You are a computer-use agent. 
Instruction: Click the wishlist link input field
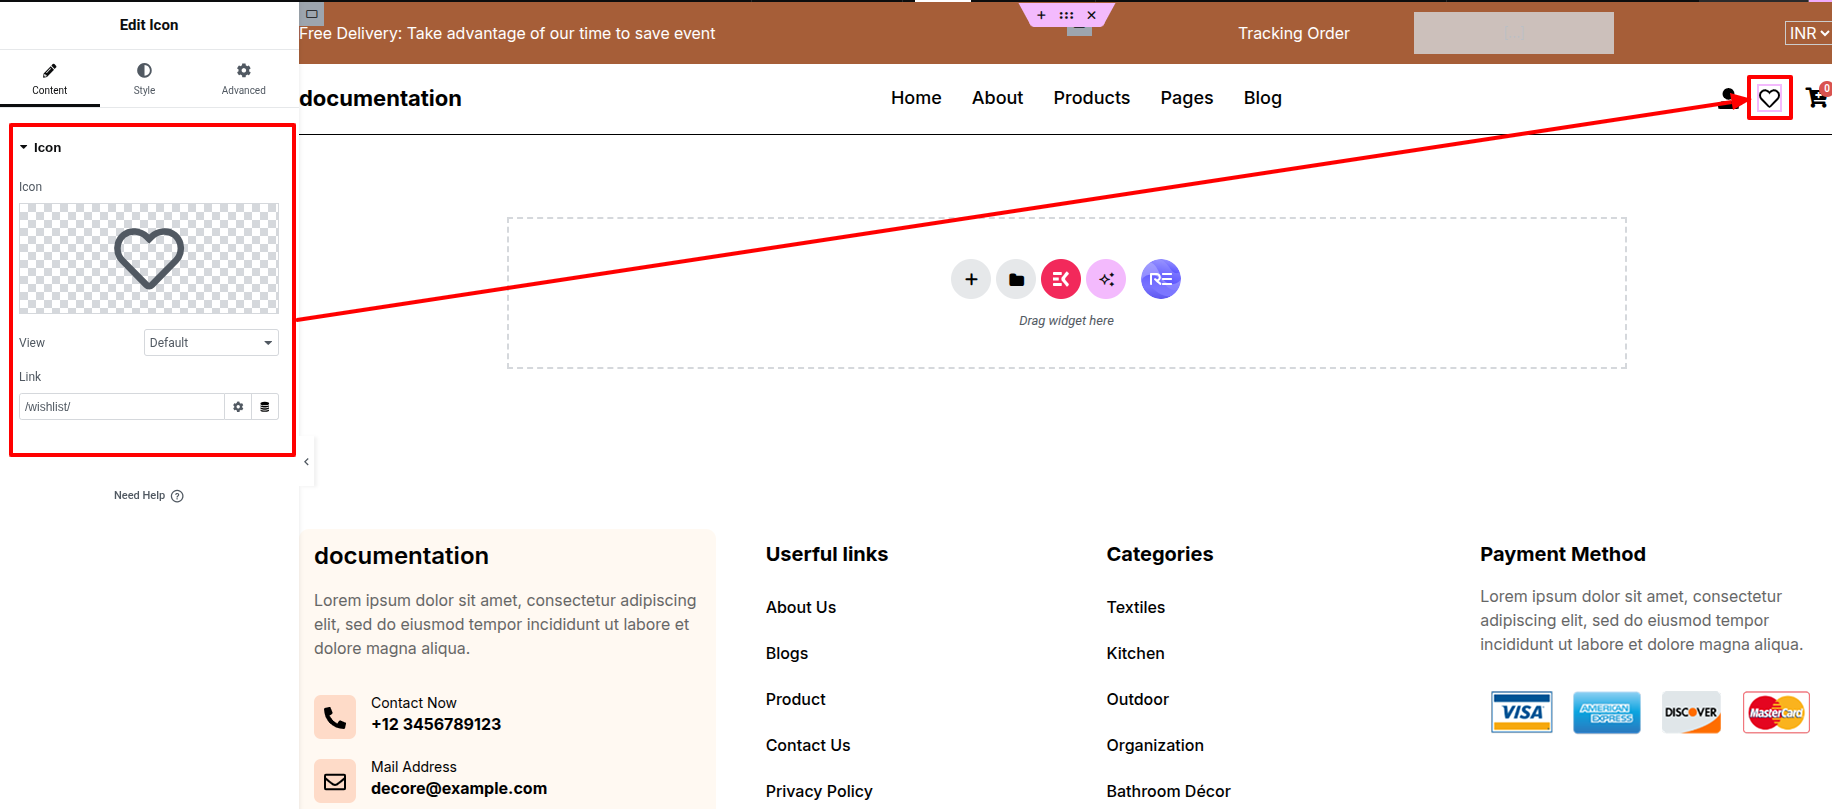(121, 407)
